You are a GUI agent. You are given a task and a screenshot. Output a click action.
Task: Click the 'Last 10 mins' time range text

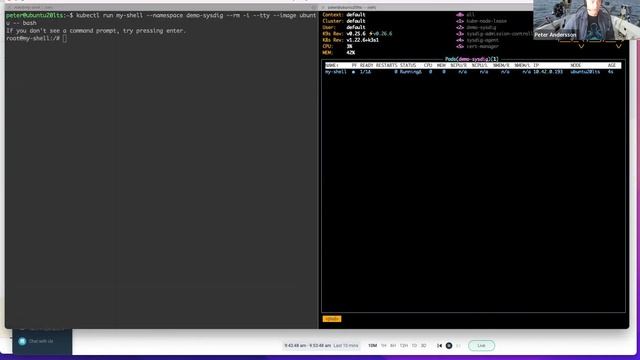click(346, 346)
